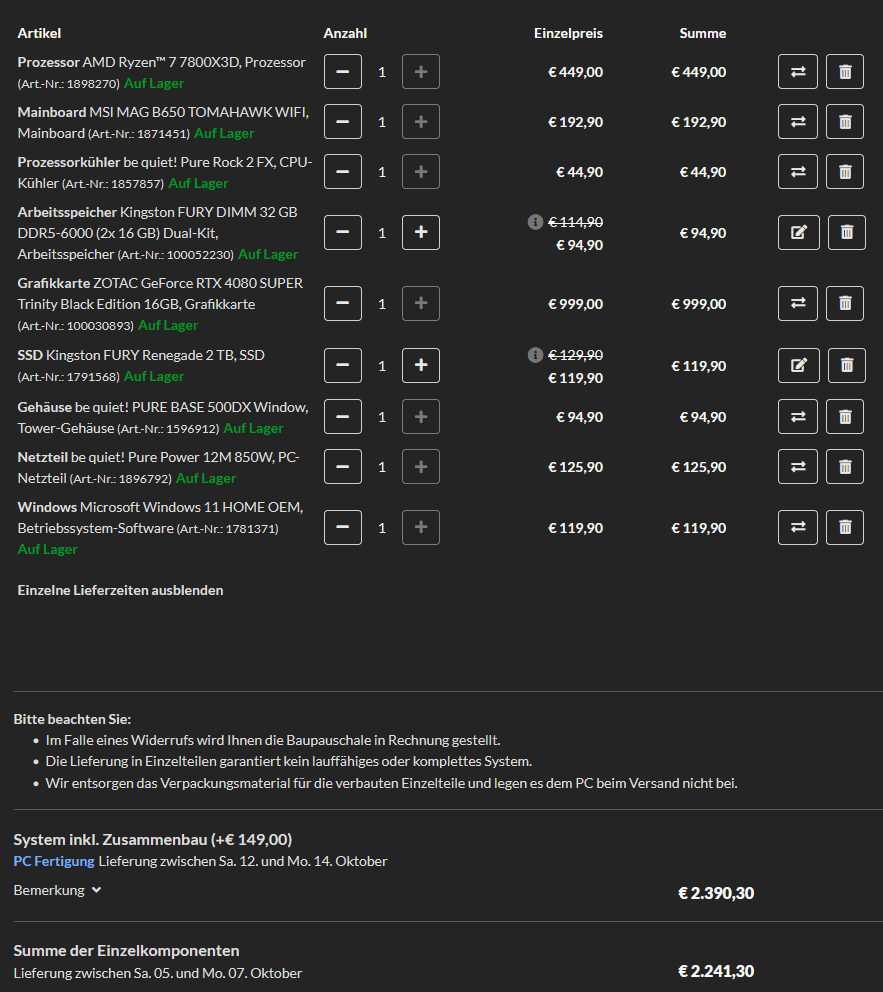Decrease quantity of Kingston FURY DIMM 32 GB

[x=343, y=232]
